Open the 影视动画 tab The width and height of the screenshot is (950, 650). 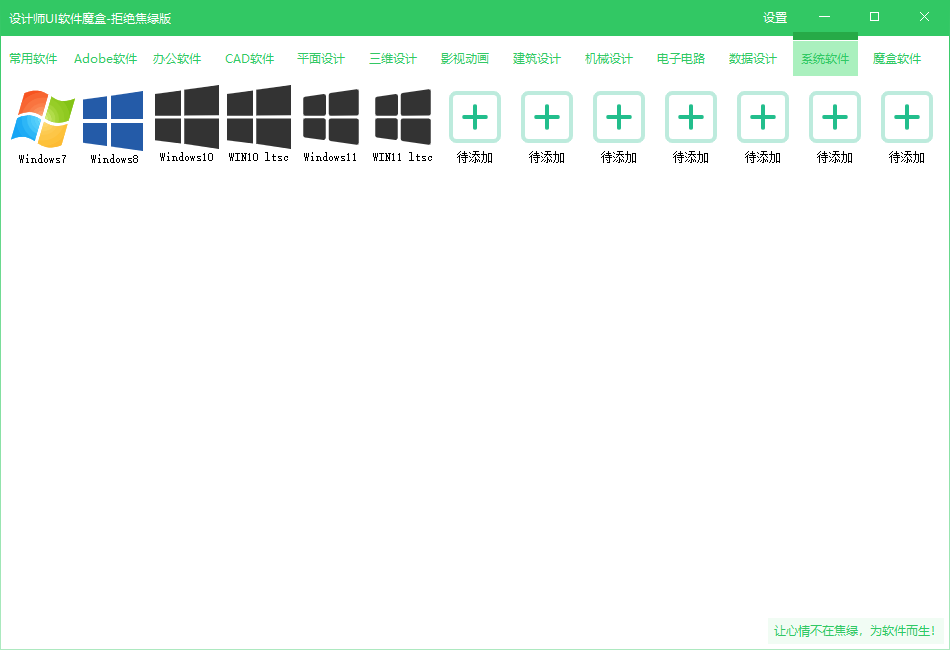465,59
